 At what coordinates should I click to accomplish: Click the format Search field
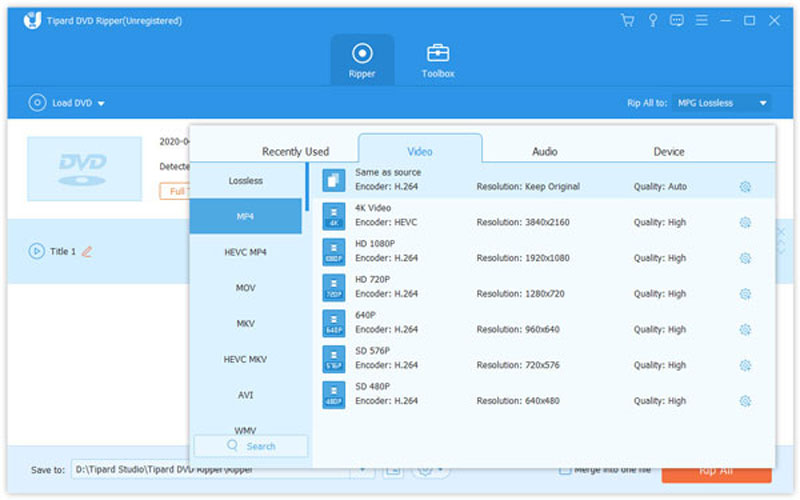[x=251, y=446]
